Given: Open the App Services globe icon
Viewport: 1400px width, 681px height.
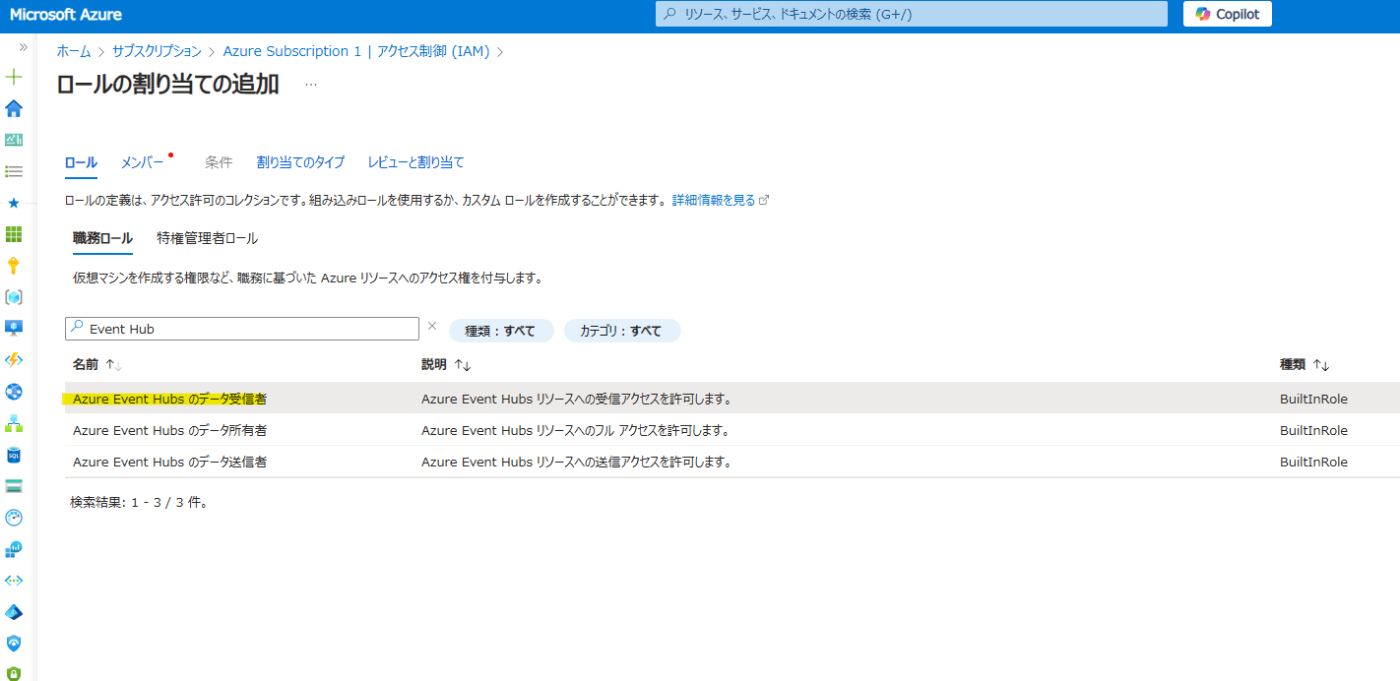Looking at the screenshot, I should pyautogui.click(x=14, y=391).
